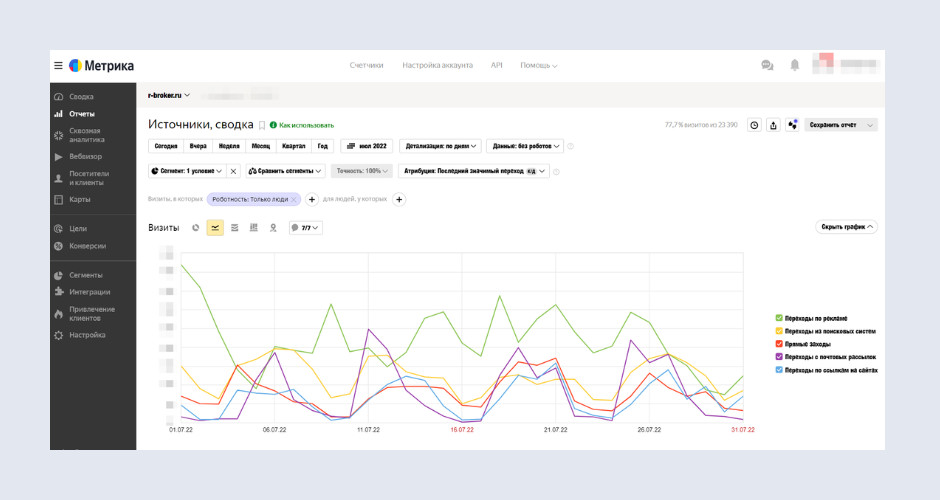
Task: Toggle Переходы по рекламе legend series
Action: point(817,318)
